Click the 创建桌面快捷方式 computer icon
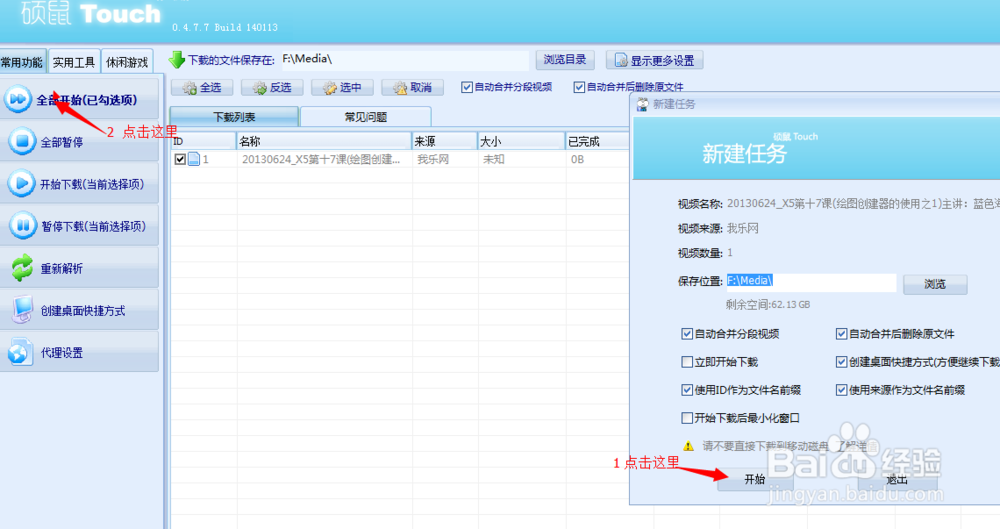Viewport: 1000px width, 529px height. (22, 310)
